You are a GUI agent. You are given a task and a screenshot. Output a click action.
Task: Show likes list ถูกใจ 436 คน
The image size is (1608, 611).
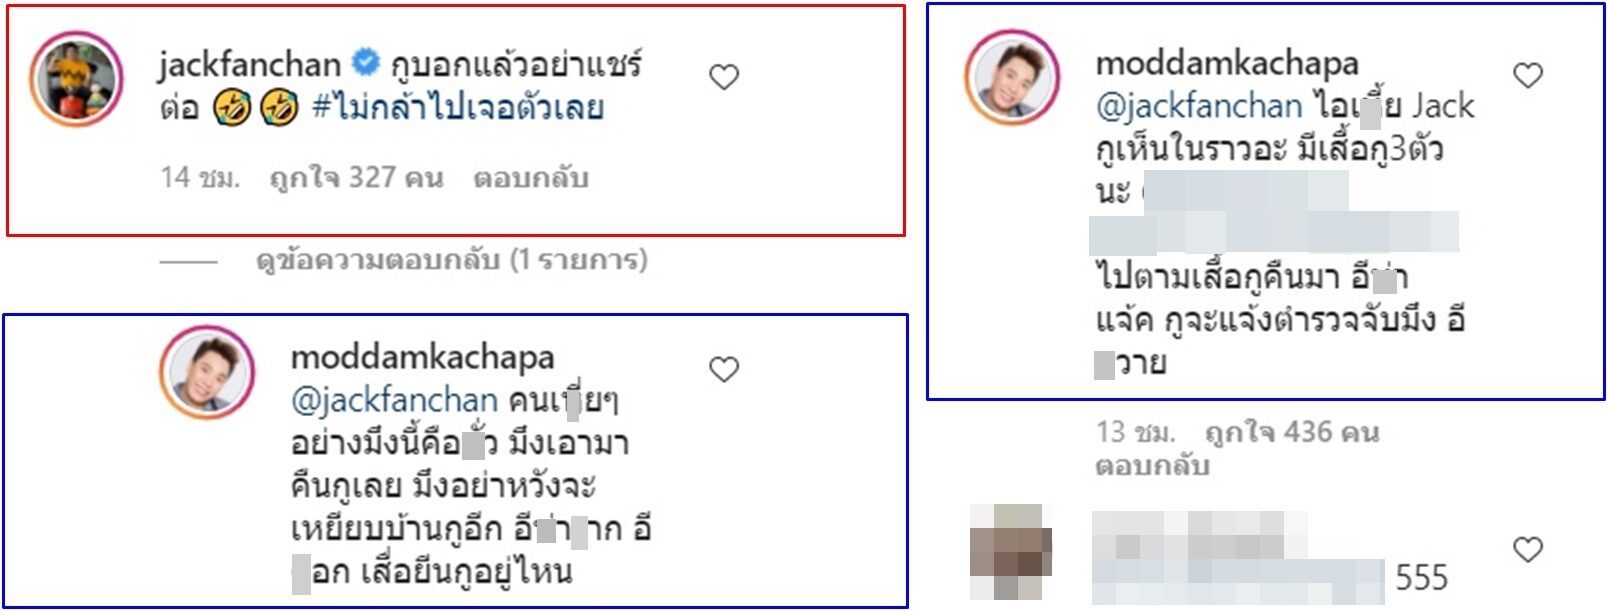[x=1292, y=433]
